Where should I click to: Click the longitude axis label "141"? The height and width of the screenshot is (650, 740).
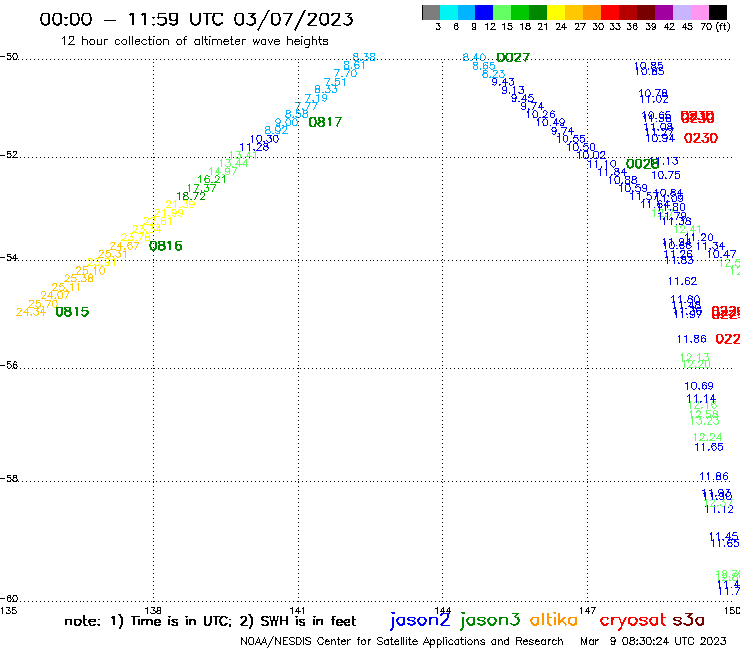pyautogui.click(x=298, y=610)
